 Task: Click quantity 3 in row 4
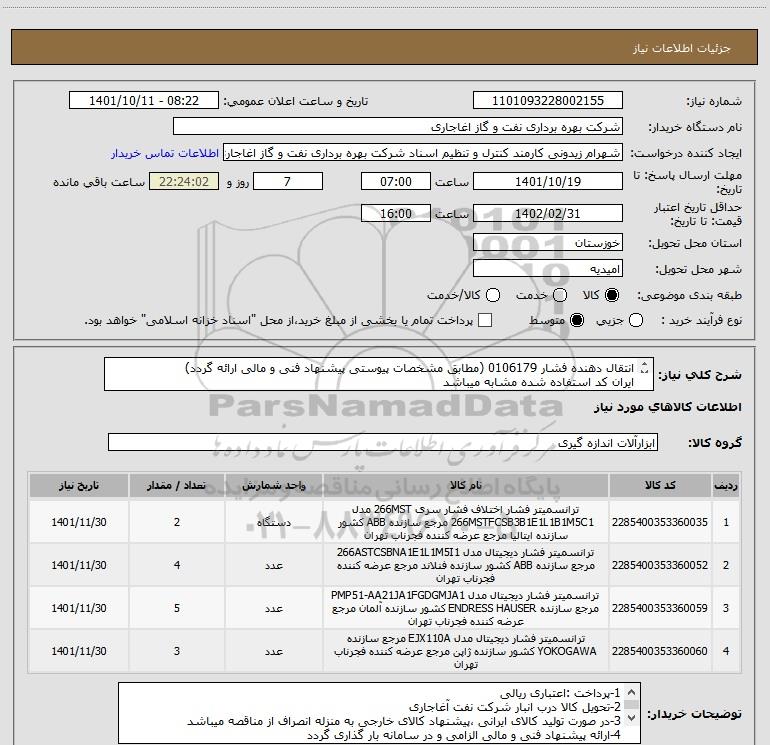(x=177, y=651)
